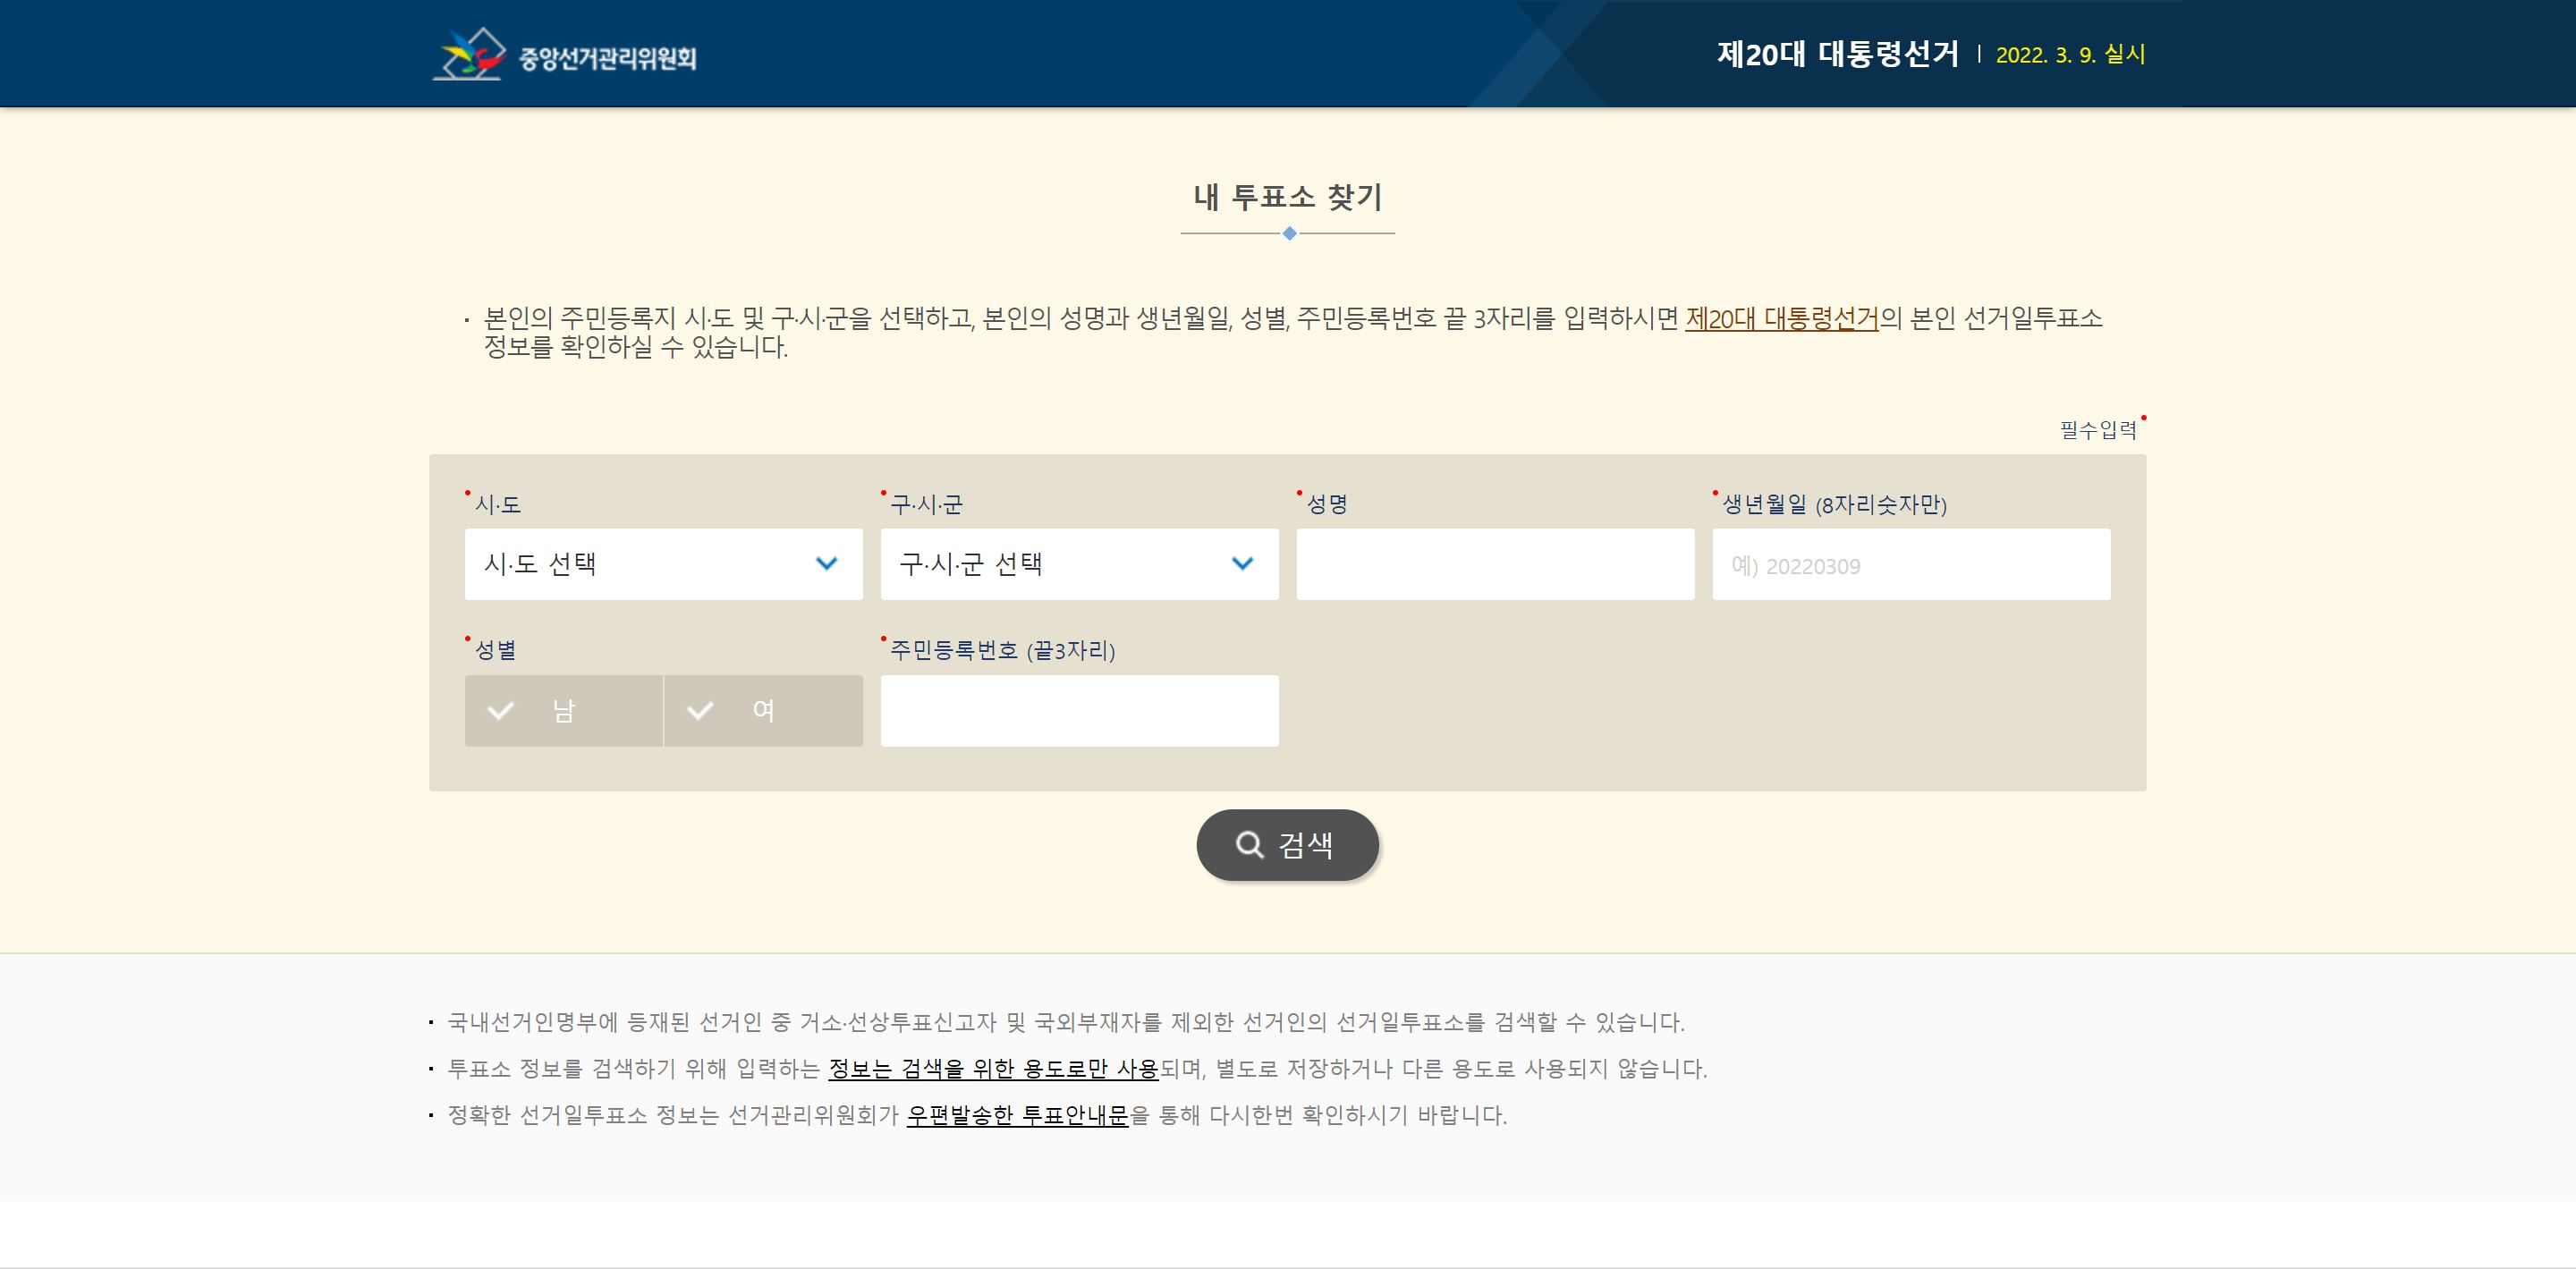Click 중앙선거관리위원회 header text

[x=607, y=58]
